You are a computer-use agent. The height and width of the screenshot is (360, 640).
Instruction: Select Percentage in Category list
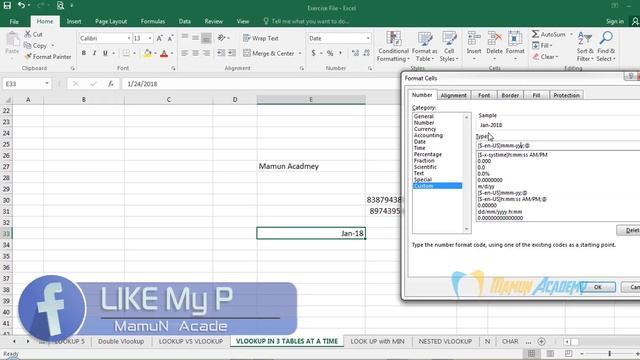pos(428,154)
